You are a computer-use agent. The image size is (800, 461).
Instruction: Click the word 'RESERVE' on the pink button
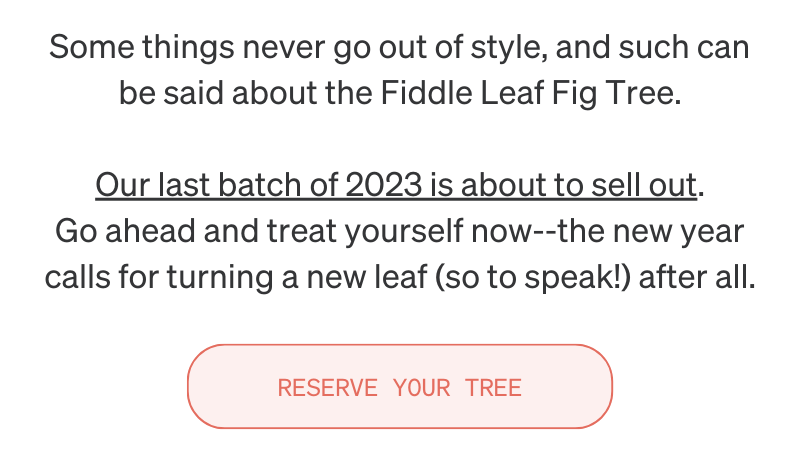[328, 388]
